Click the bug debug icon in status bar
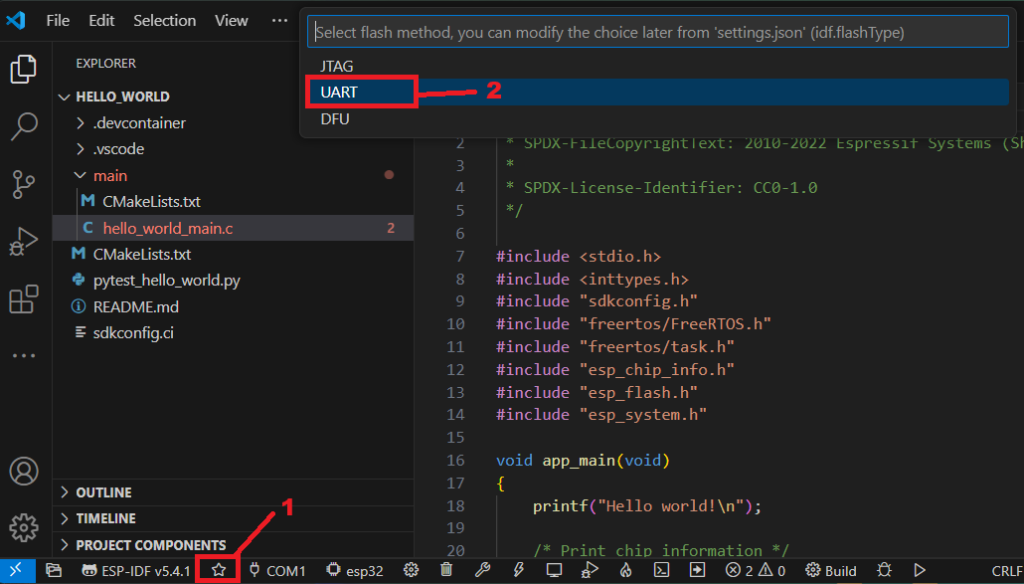 [884, 570]
